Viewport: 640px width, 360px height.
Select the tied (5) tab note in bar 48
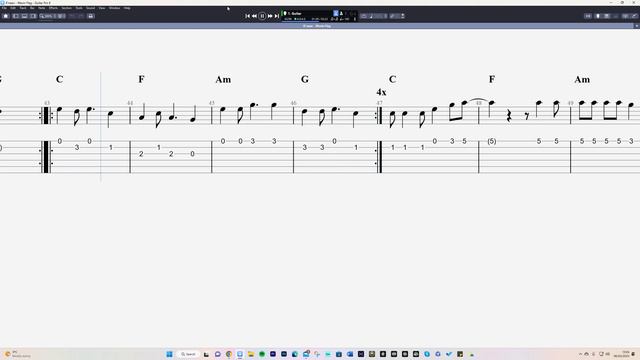coord(492,141)
